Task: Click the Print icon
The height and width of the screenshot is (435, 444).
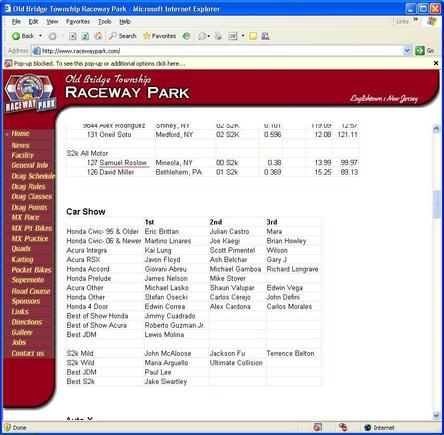Action: tap(218, 36)
